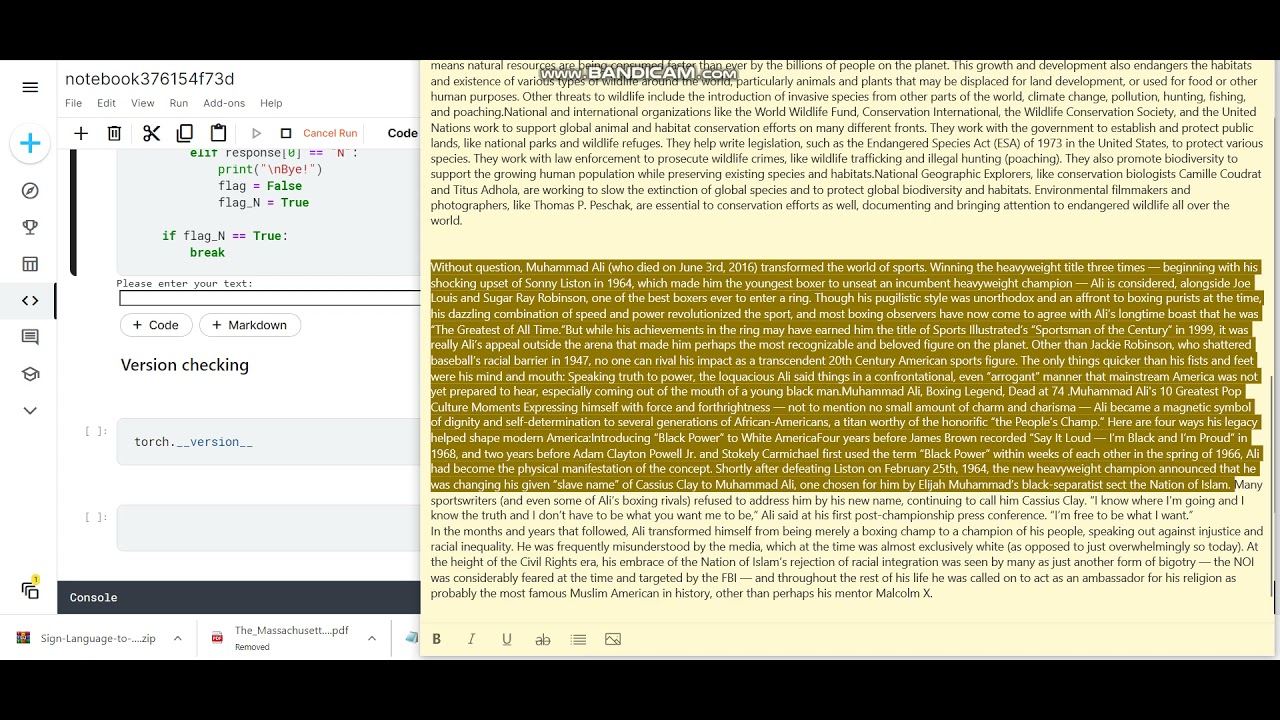
Task: Toggle italic in sticky note
Action: click(x=471, y=639)
